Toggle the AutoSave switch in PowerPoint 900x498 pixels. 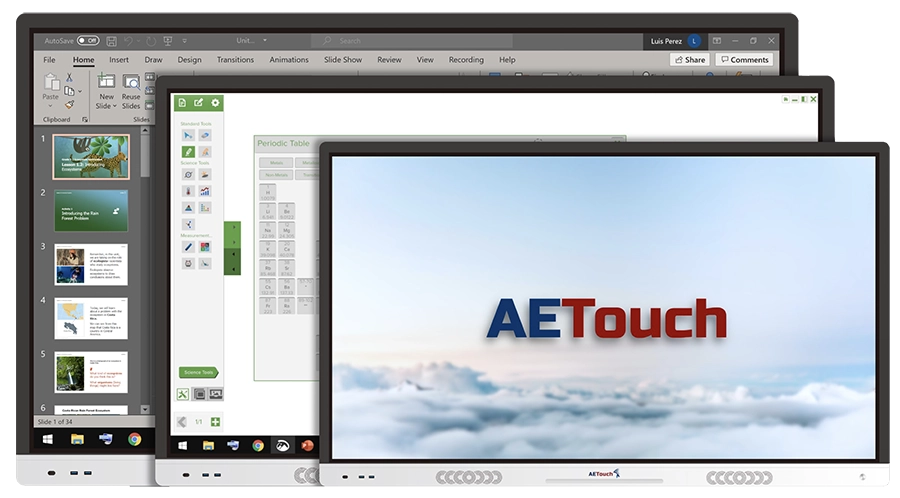[x=88, y=41]
